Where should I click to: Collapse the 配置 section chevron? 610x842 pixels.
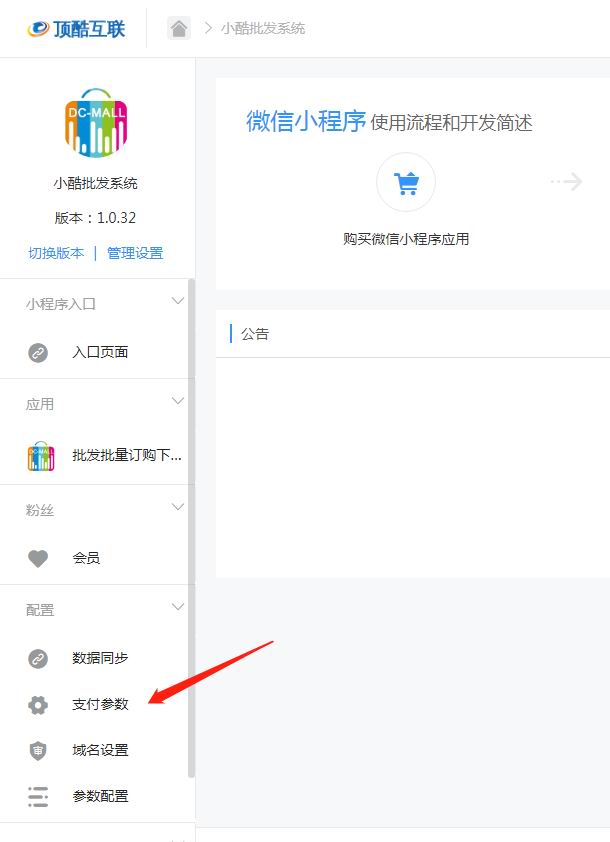[x=178, y=607]
